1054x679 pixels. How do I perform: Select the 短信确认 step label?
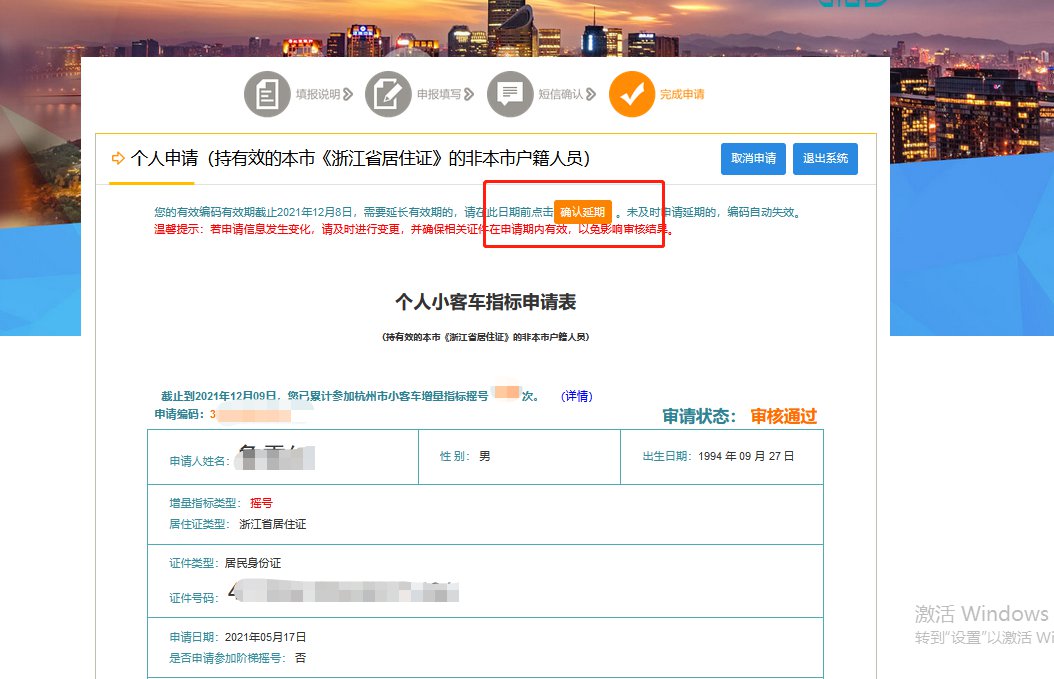pos(560,95)
